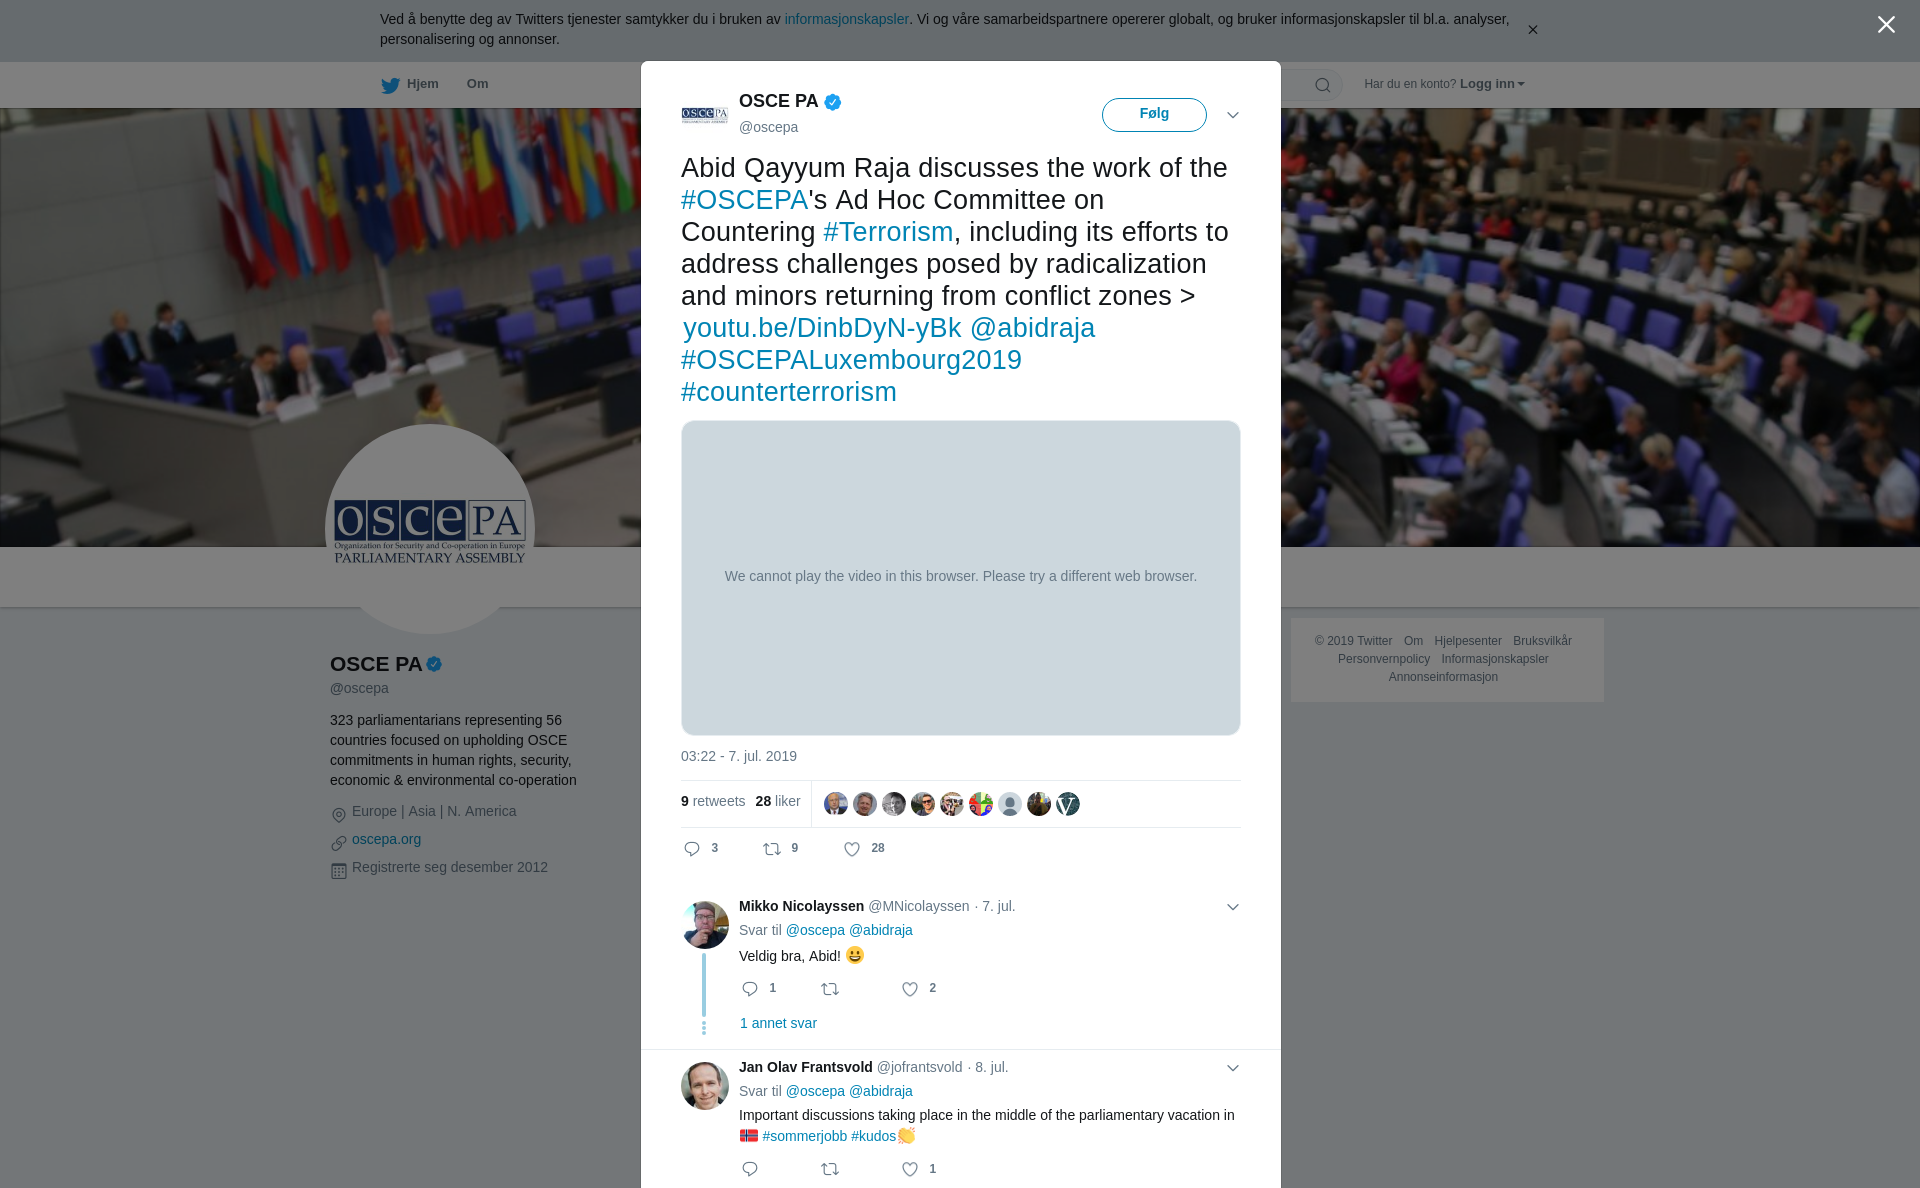
Task: Reply to the main OSCE PA tweet
Action: [692, 849]
